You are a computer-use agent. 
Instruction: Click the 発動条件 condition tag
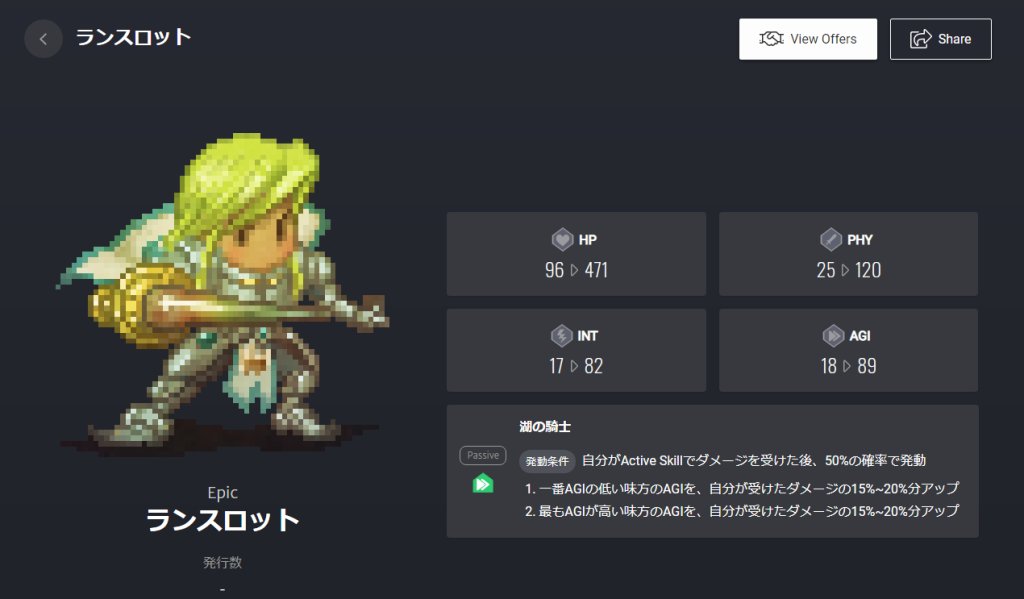[x=547, y=461]
